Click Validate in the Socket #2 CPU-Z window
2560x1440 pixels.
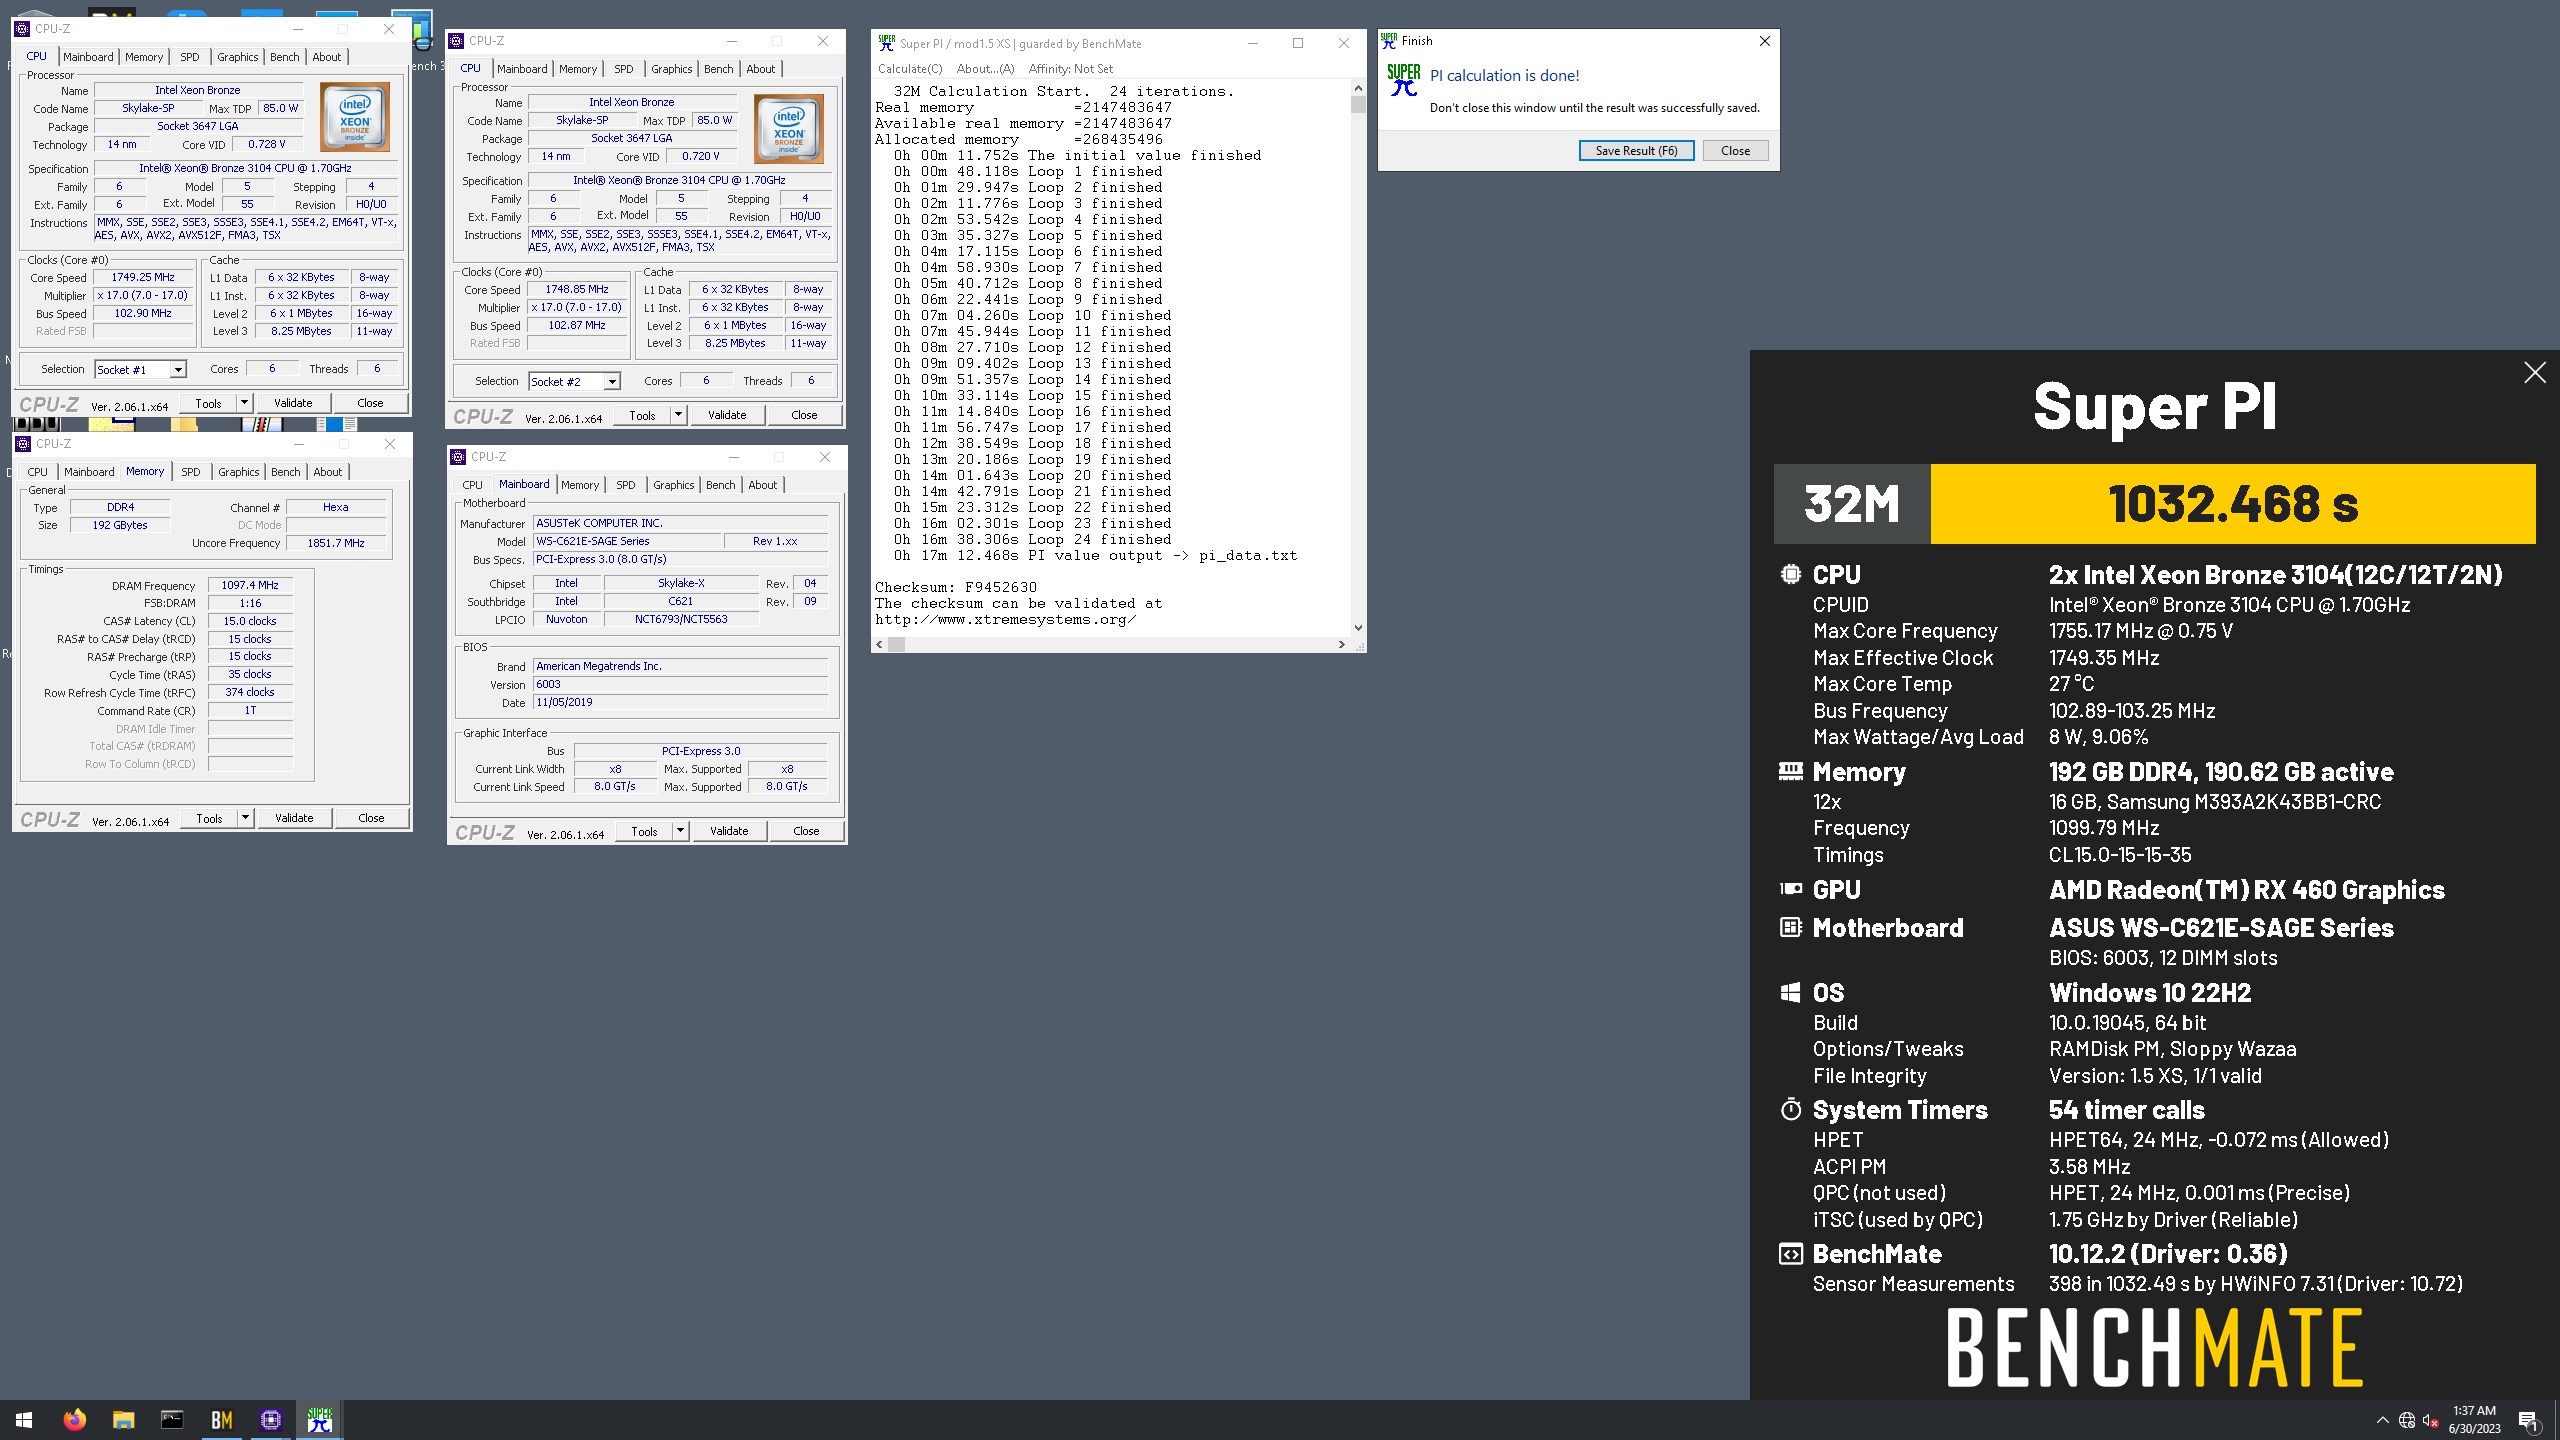click(727, 415)
